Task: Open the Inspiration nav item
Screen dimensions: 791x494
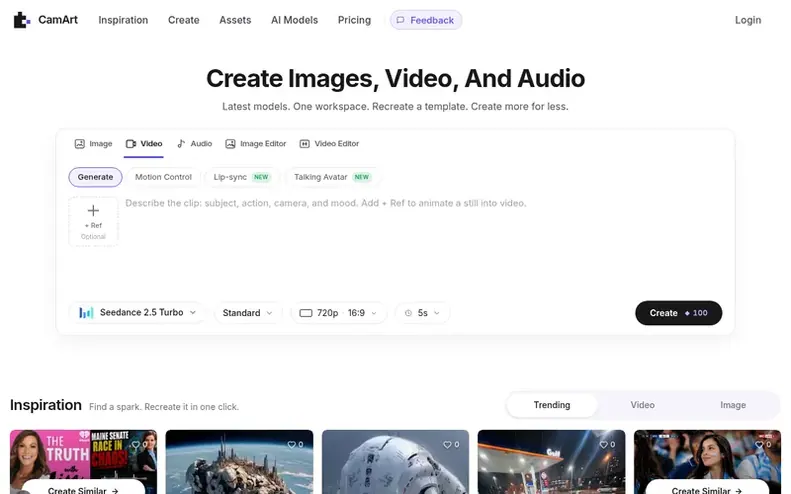Action: tap(123, 20)
